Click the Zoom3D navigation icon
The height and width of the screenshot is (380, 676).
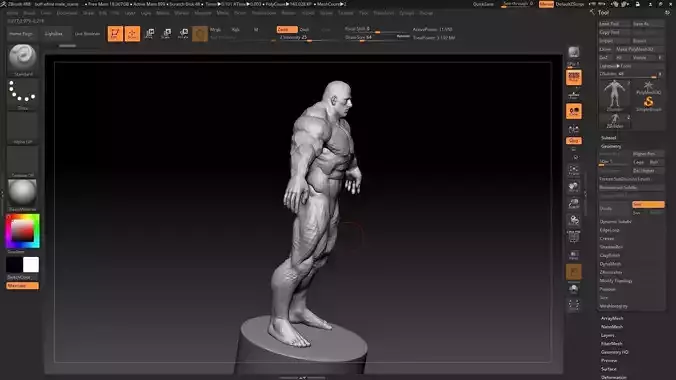573,203
